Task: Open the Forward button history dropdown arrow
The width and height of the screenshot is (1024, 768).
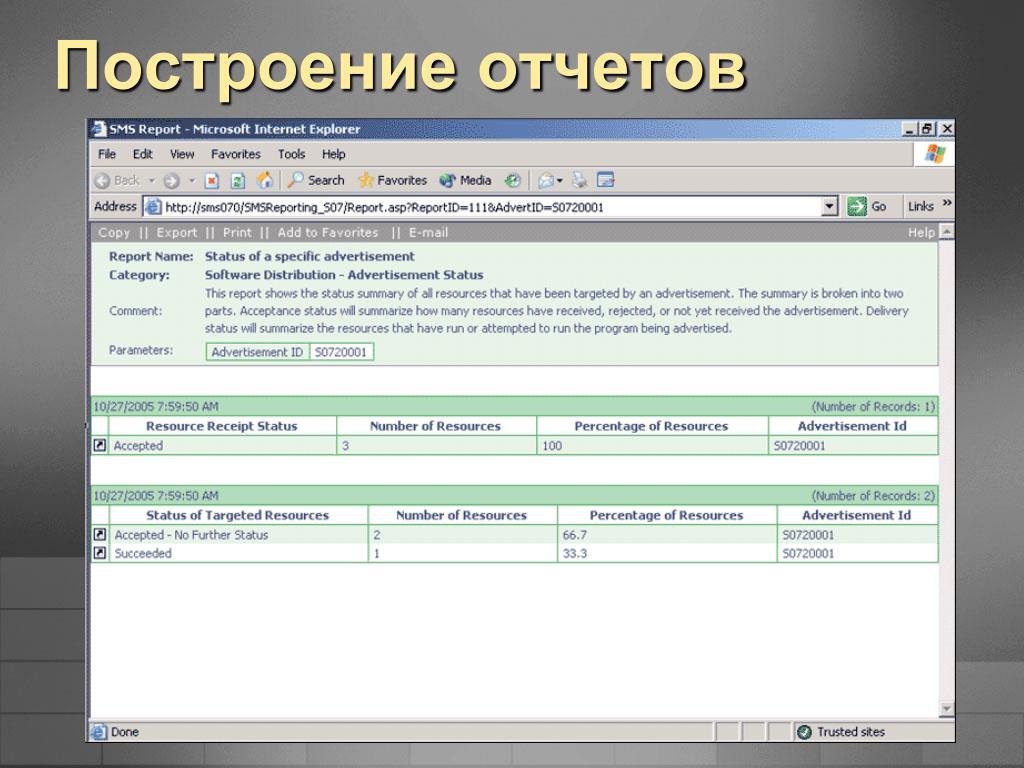Action: click(192, 181)
